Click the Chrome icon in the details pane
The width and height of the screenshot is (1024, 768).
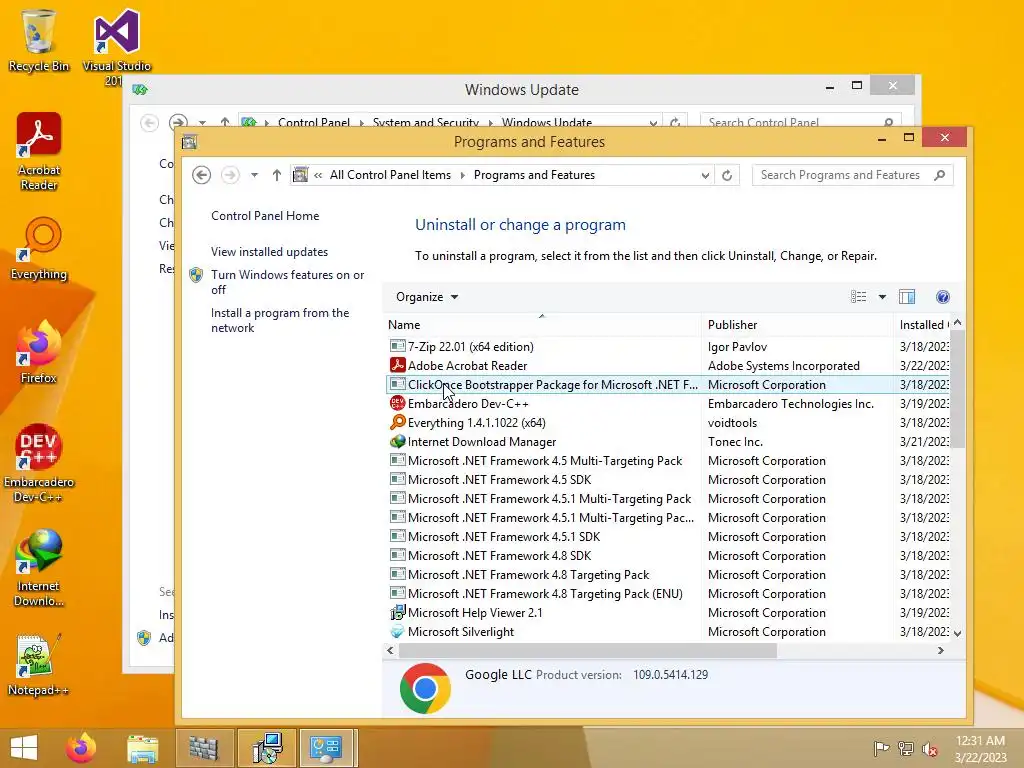coord(425,688)
